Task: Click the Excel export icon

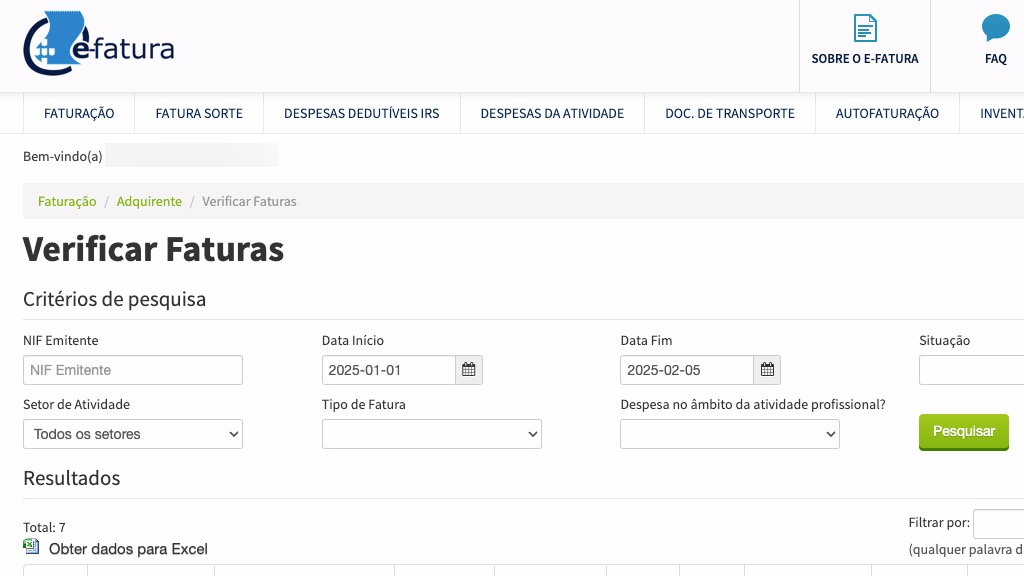Action: click(31, 547)
